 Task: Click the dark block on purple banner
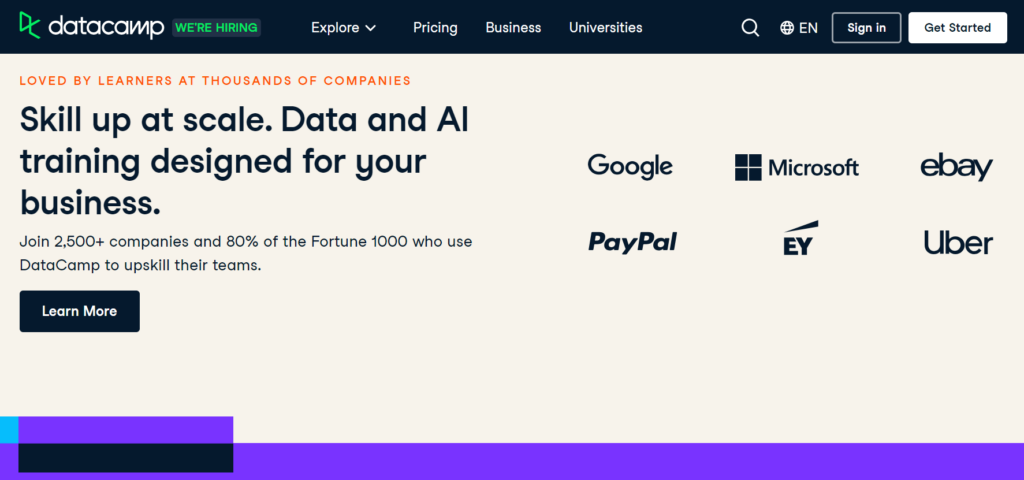pos(125,457)
